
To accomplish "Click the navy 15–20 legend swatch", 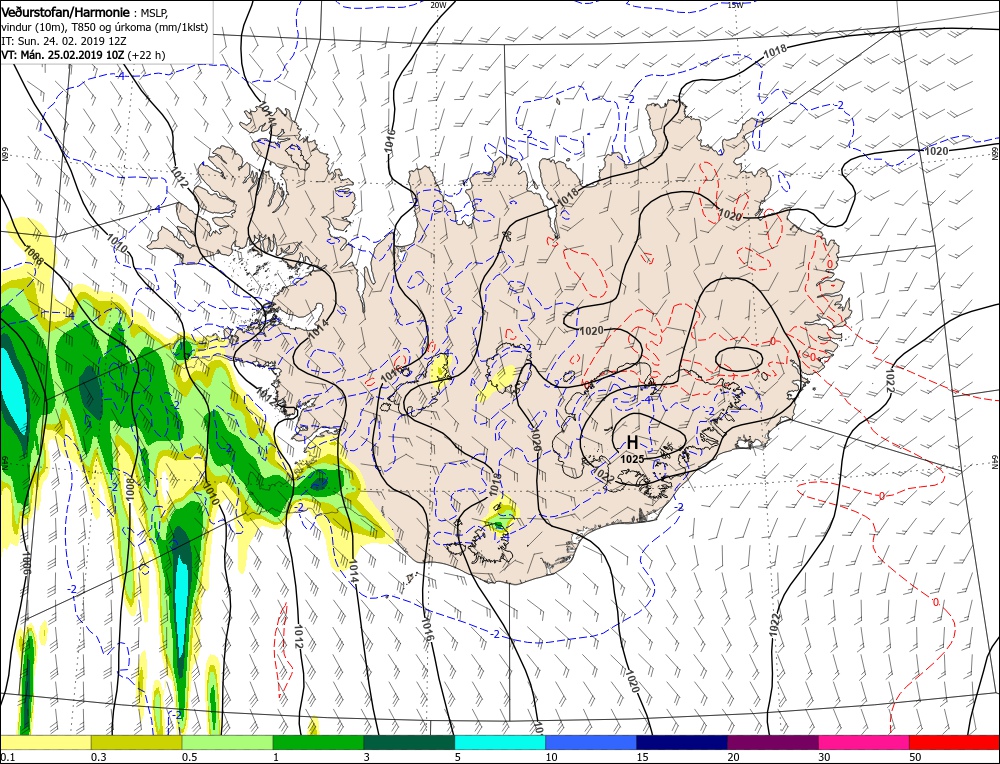I will (682, 742).
